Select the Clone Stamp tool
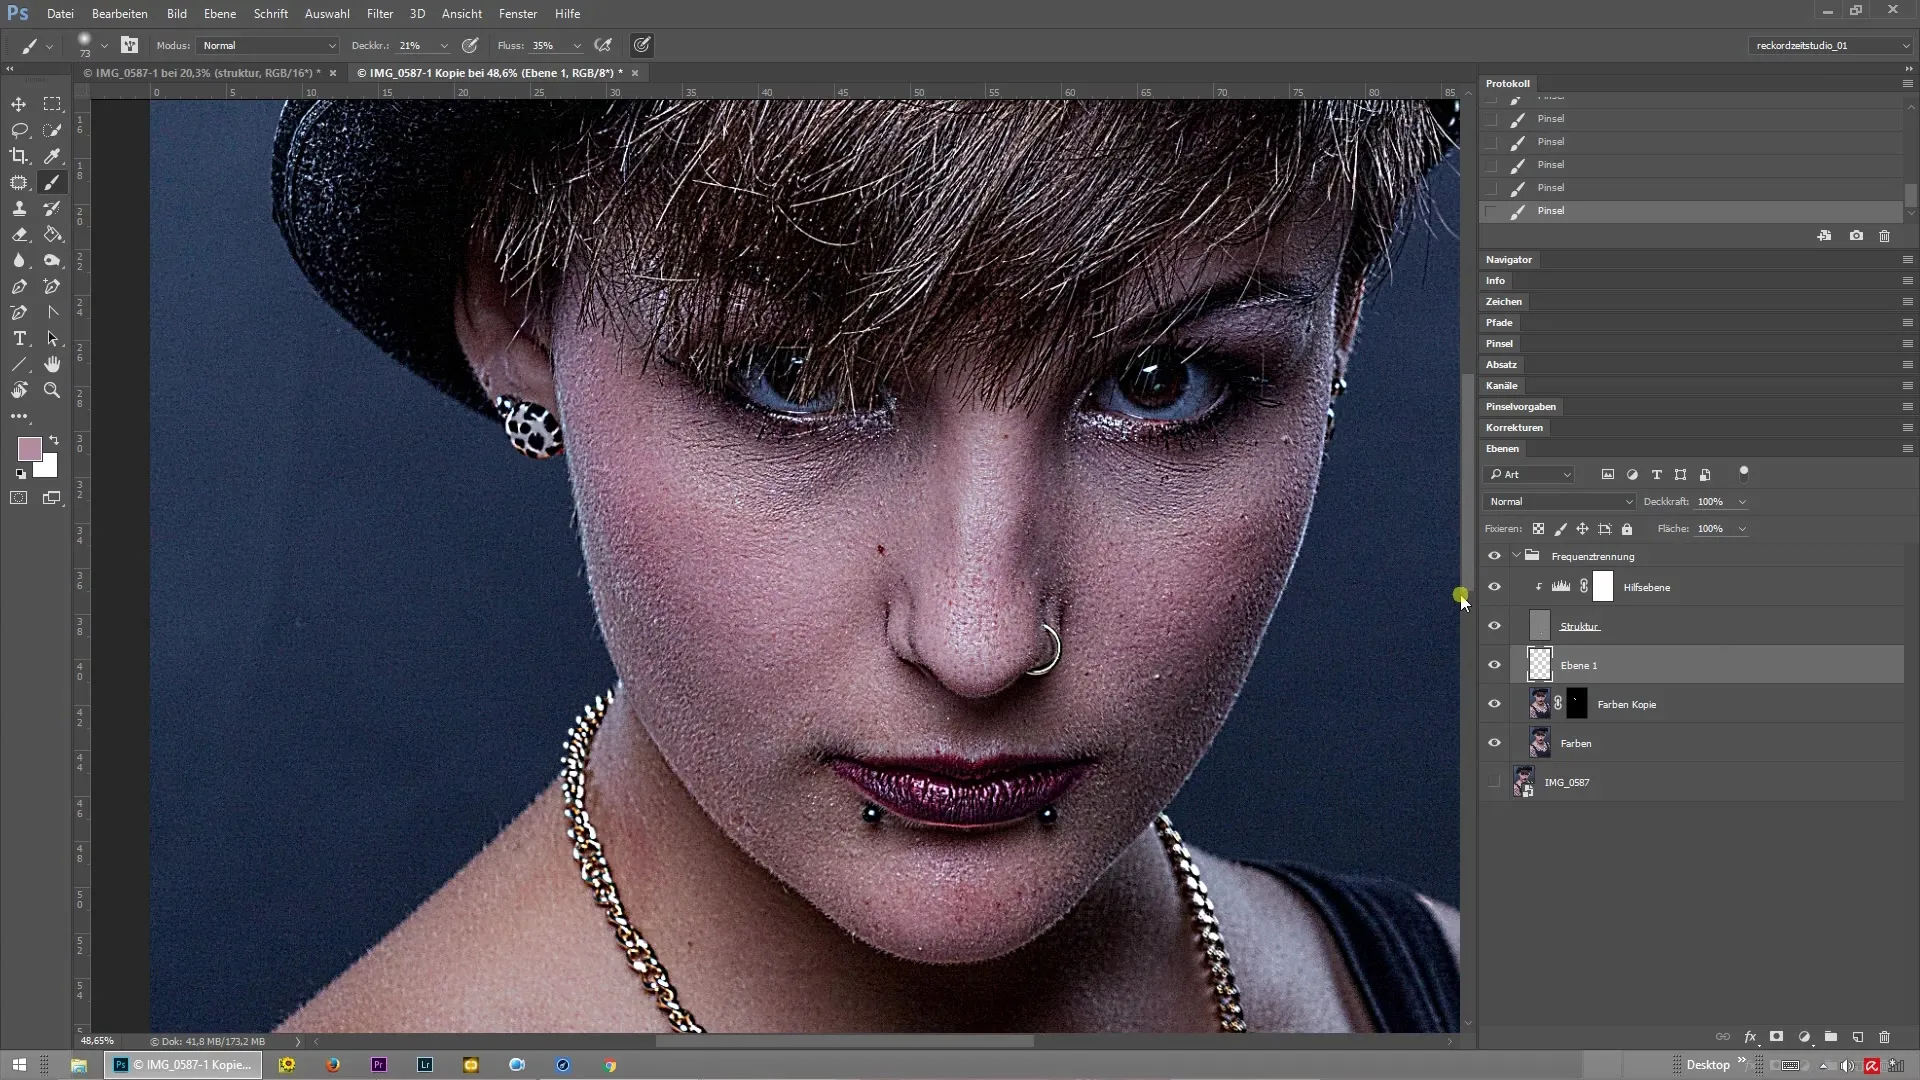Viewport: 1920px width, 1080px height. click(19, 208)
